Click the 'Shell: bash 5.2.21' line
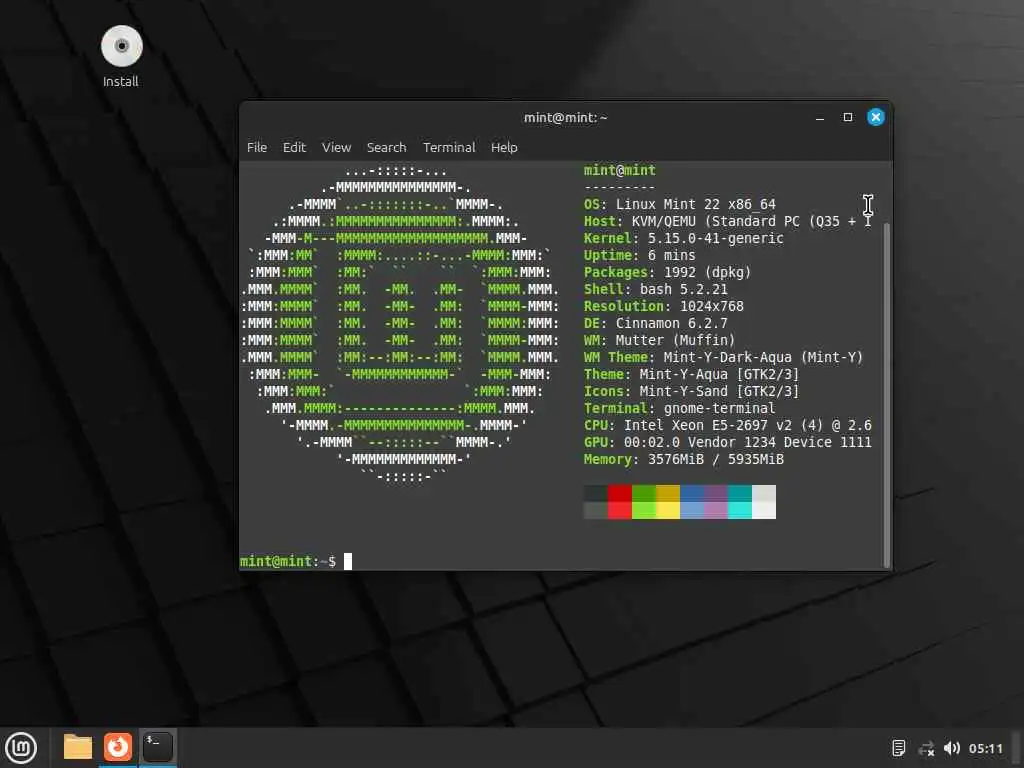The image size is (1024, 768). (x=655, y=289)
